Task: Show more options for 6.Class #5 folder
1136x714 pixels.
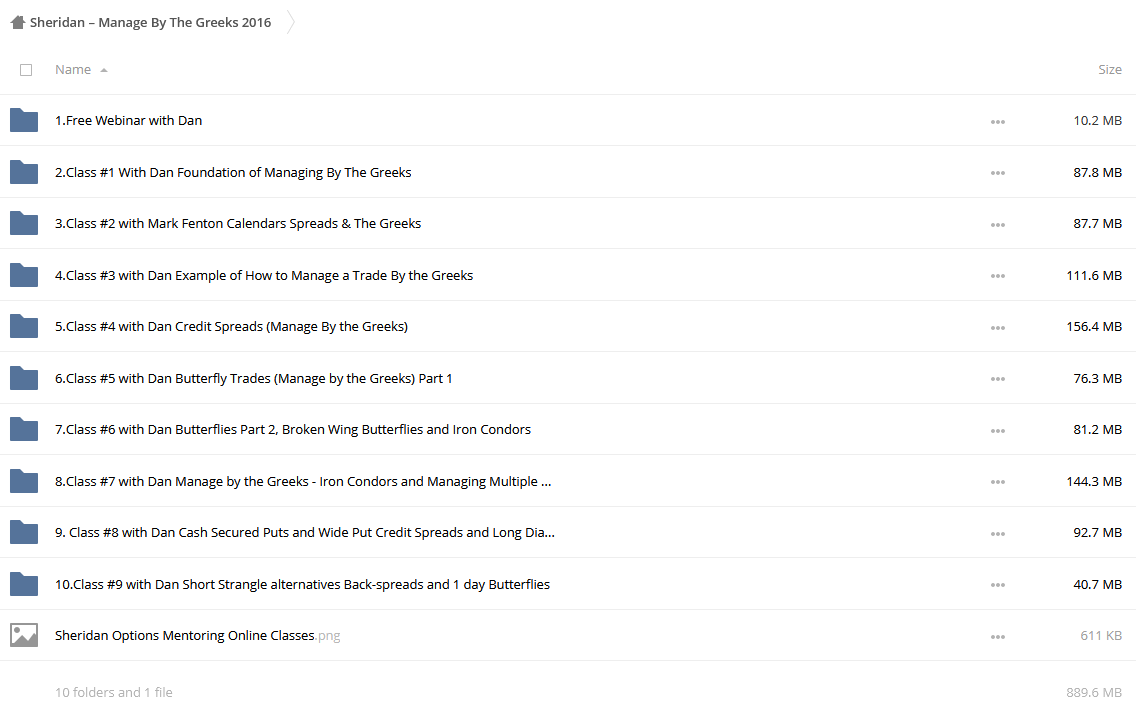Action: (998, 379)
